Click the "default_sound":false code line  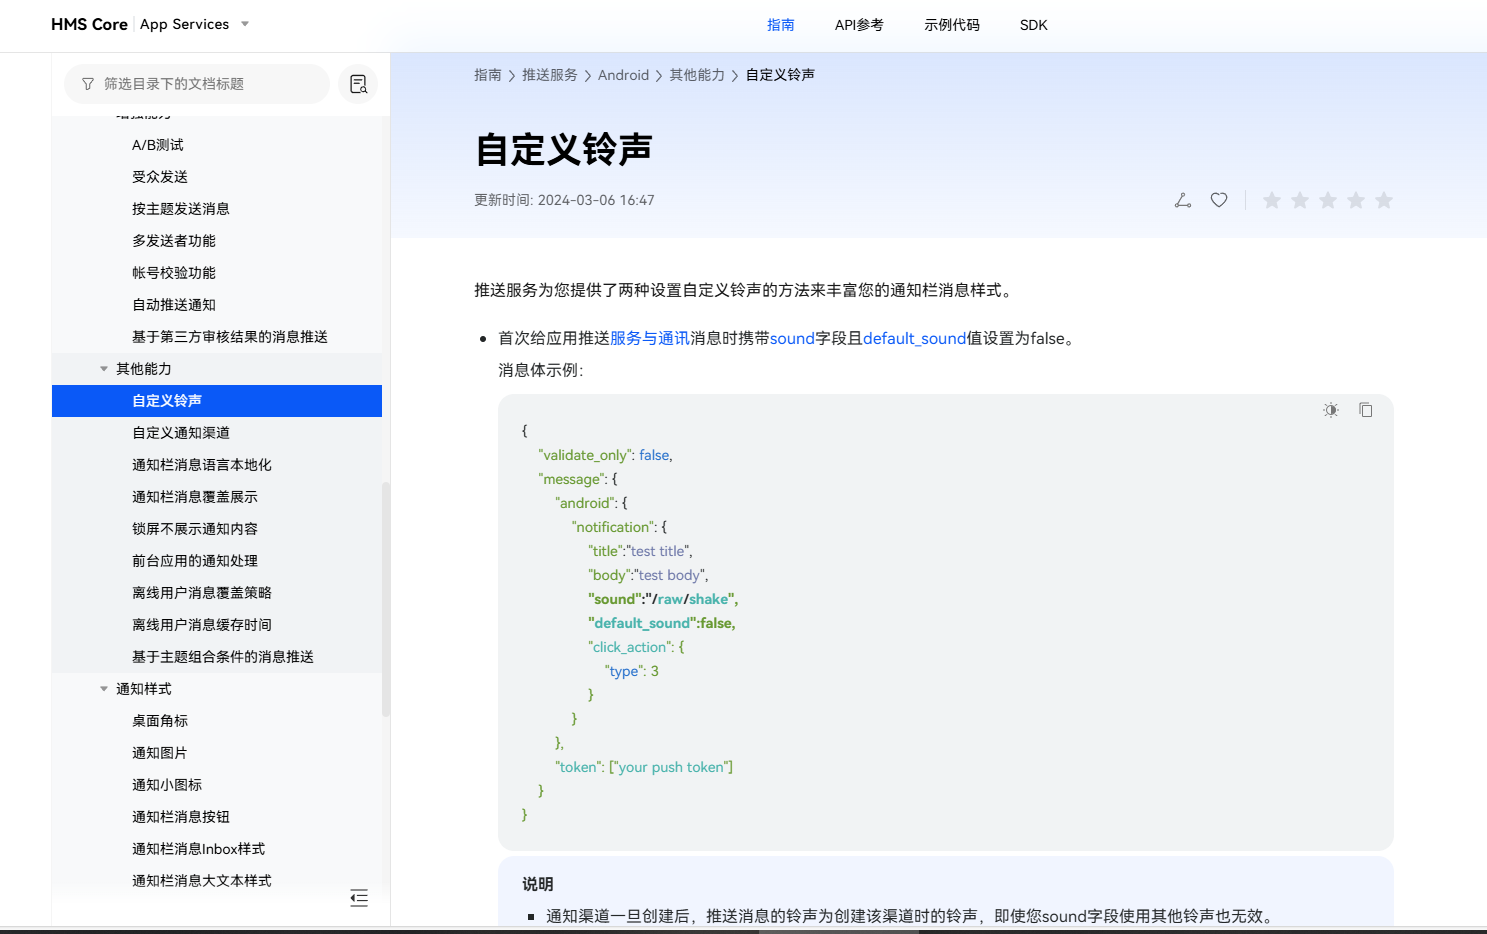point(662,623)
